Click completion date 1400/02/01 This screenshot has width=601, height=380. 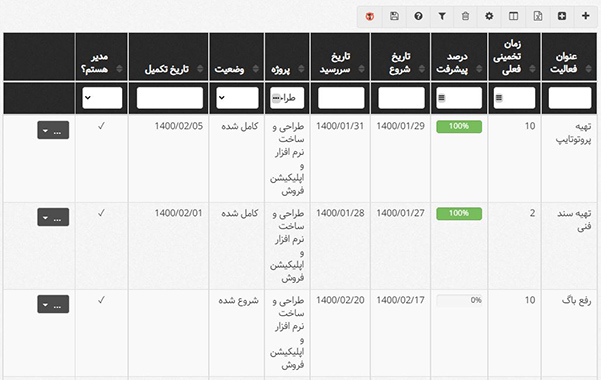tap(178, 213)
